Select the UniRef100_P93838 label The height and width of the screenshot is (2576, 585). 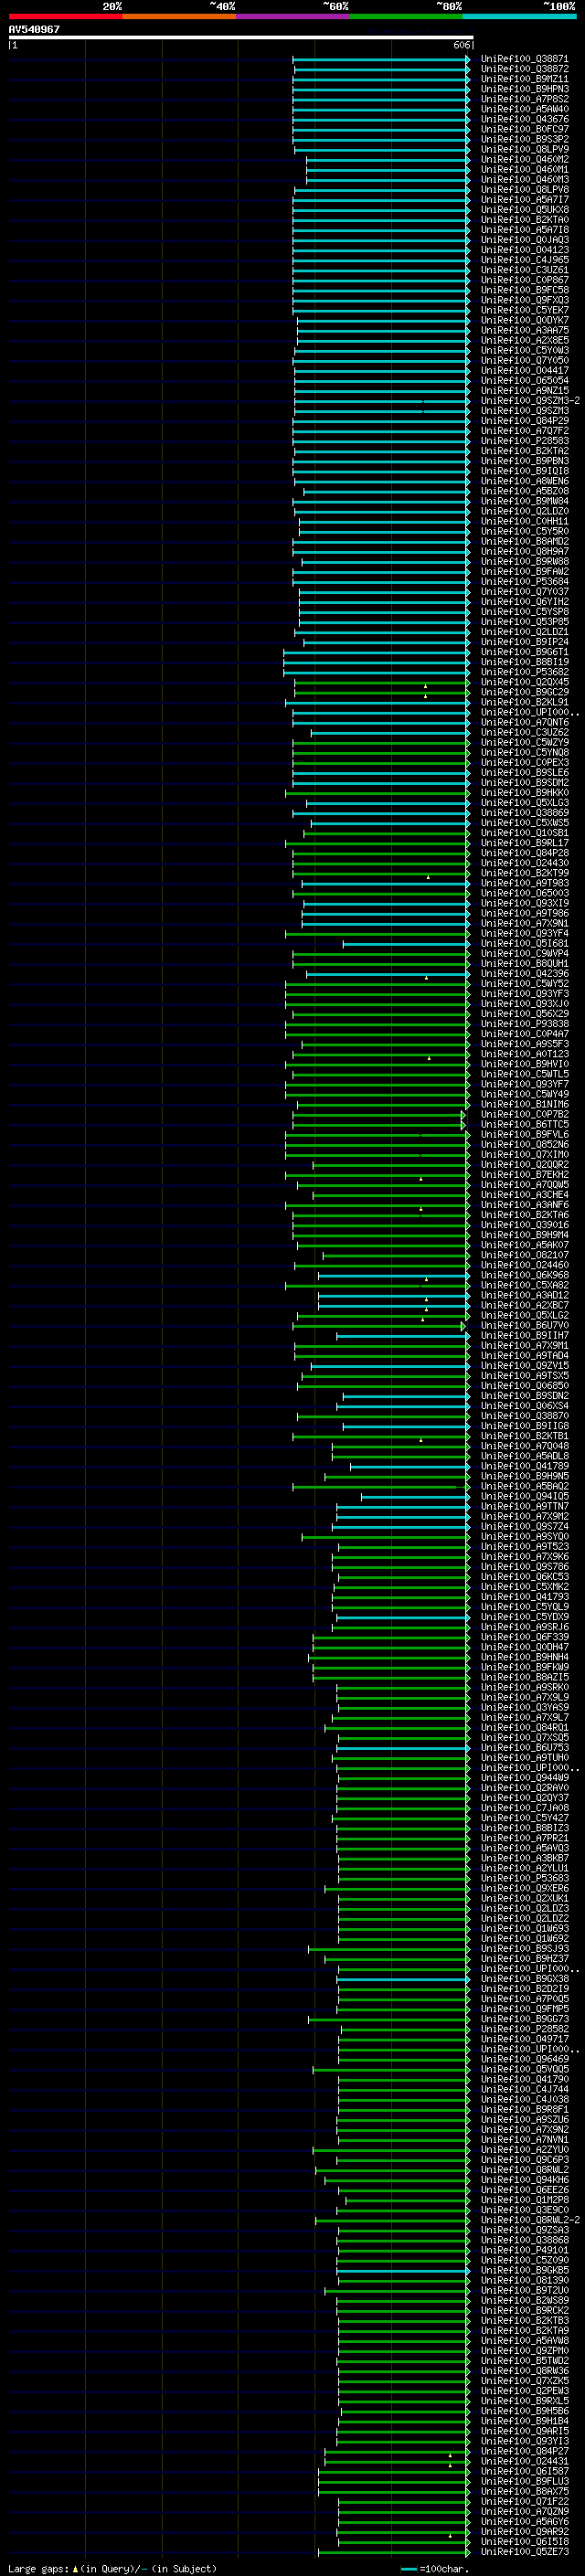click(x=525, y=1024)
